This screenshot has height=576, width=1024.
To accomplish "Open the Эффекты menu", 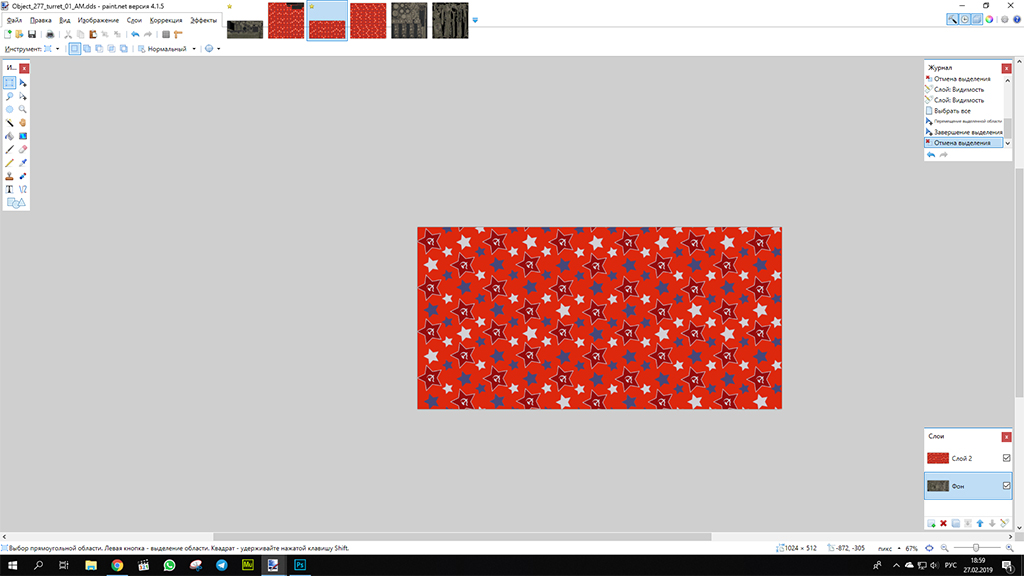I will (x=203, y=20).
